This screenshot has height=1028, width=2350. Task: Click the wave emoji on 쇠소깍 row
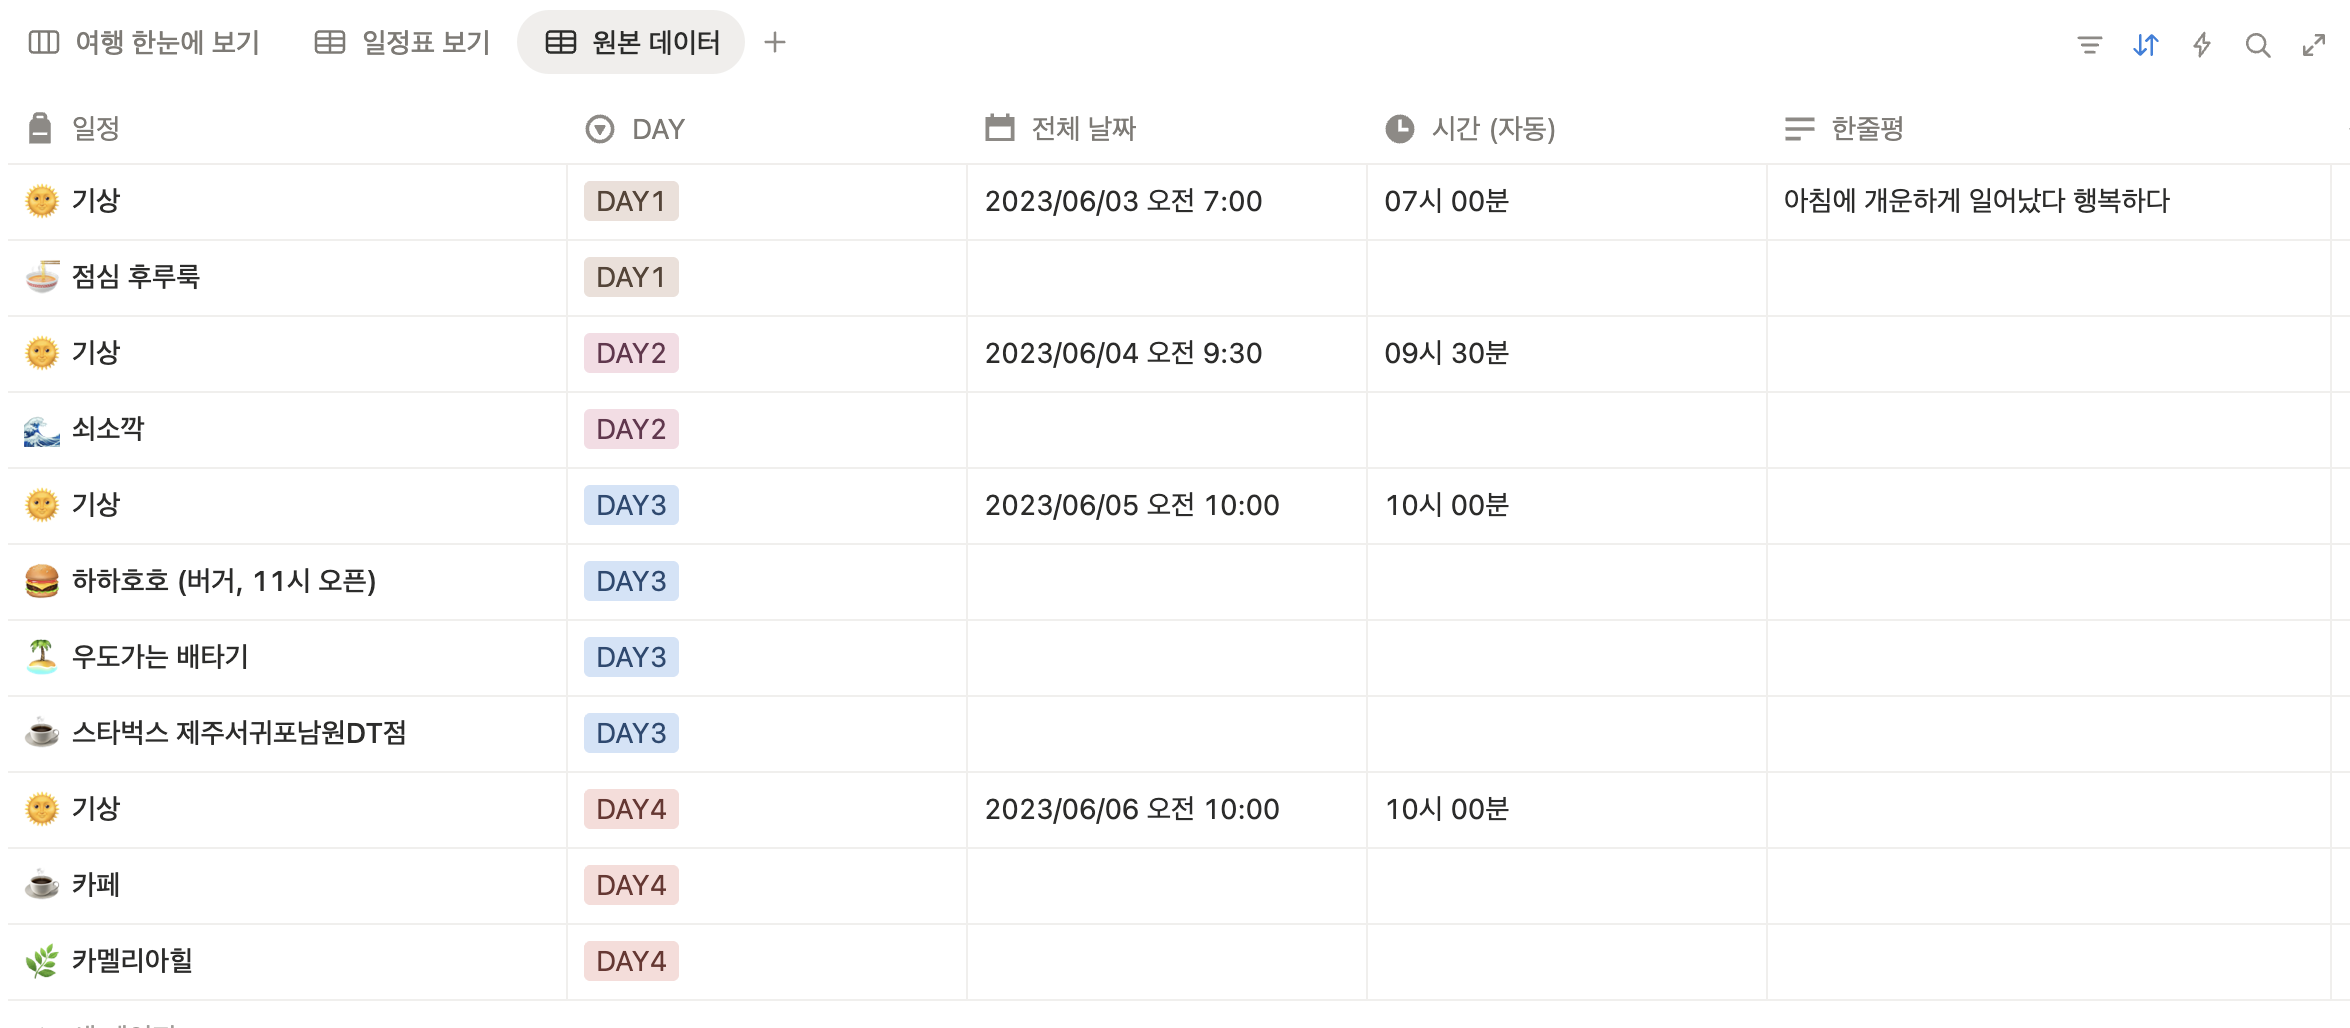40,429
